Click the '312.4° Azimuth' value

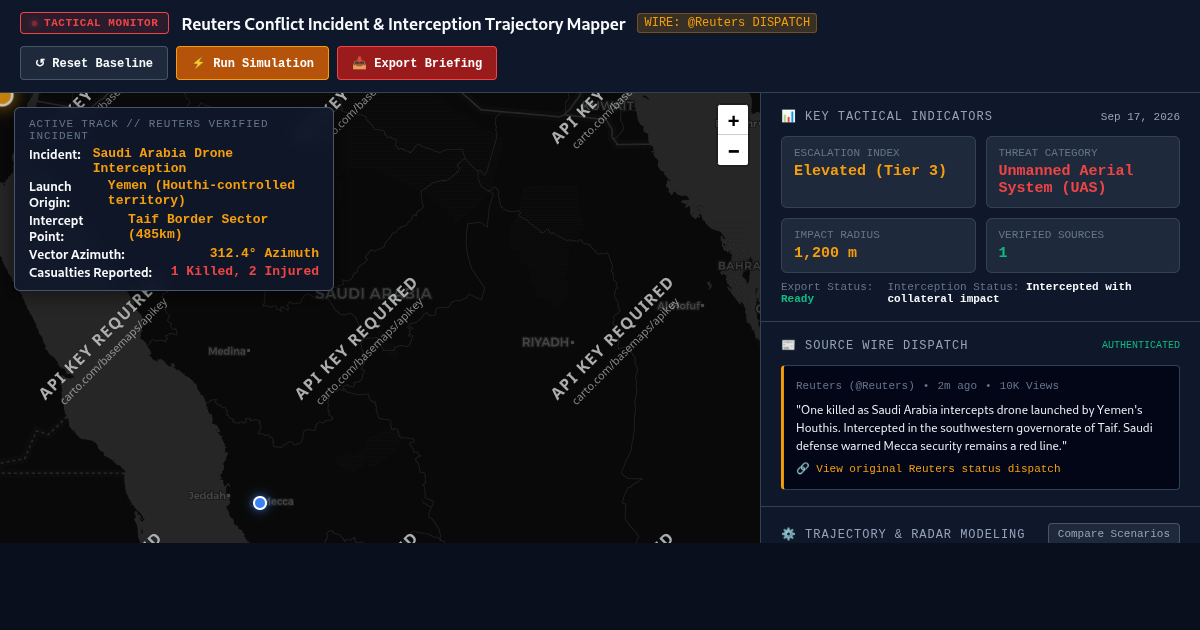click(x=264, y=253)
